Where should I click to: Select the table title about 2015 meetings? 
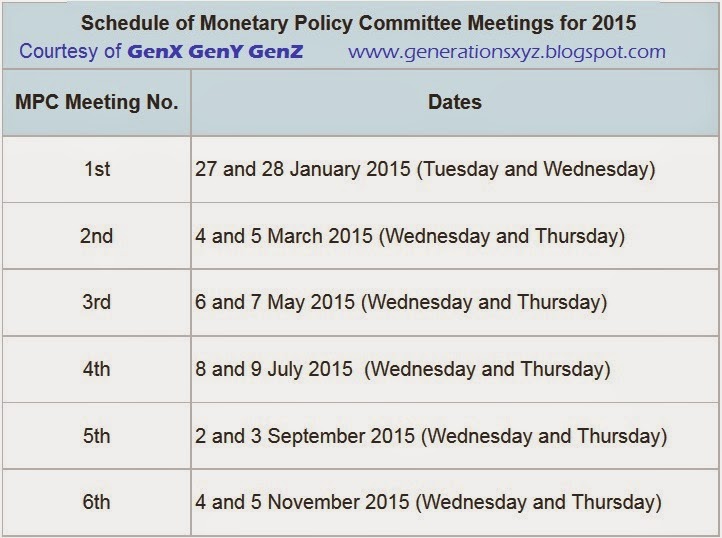358,23
